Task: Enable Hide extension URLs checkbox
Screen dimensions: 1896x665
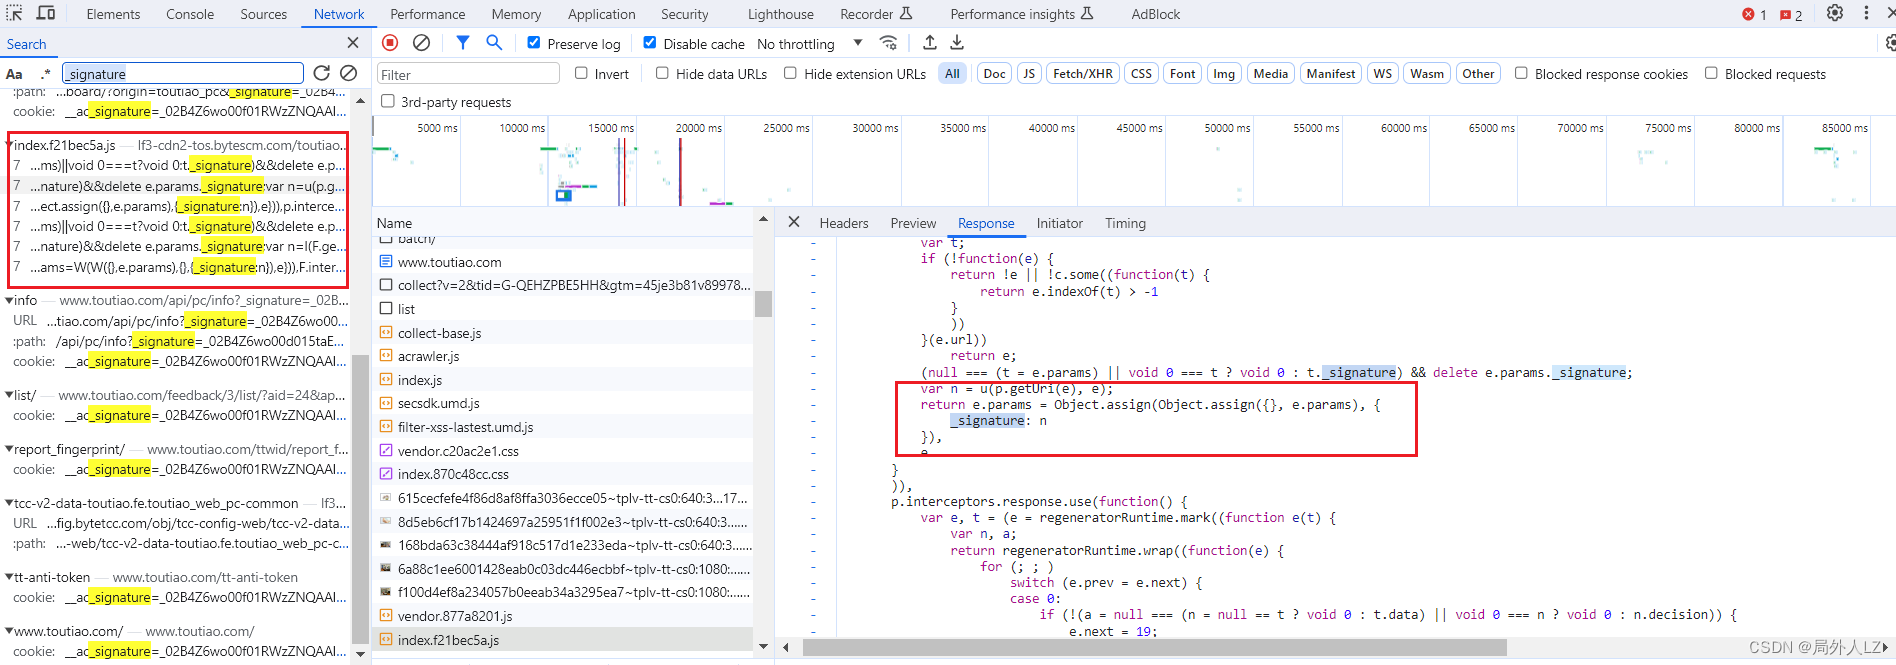Action: [x=790, y=73]
